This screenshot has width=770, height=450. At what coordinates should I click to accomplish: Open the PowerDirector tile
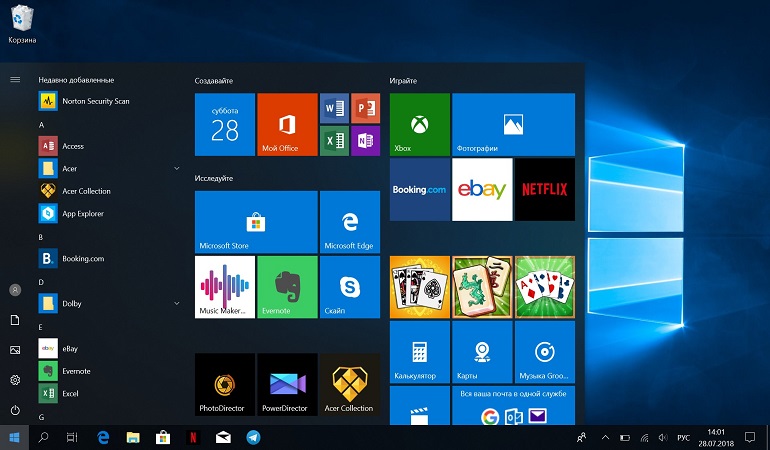pyautogui.click(x=287, y=385)
